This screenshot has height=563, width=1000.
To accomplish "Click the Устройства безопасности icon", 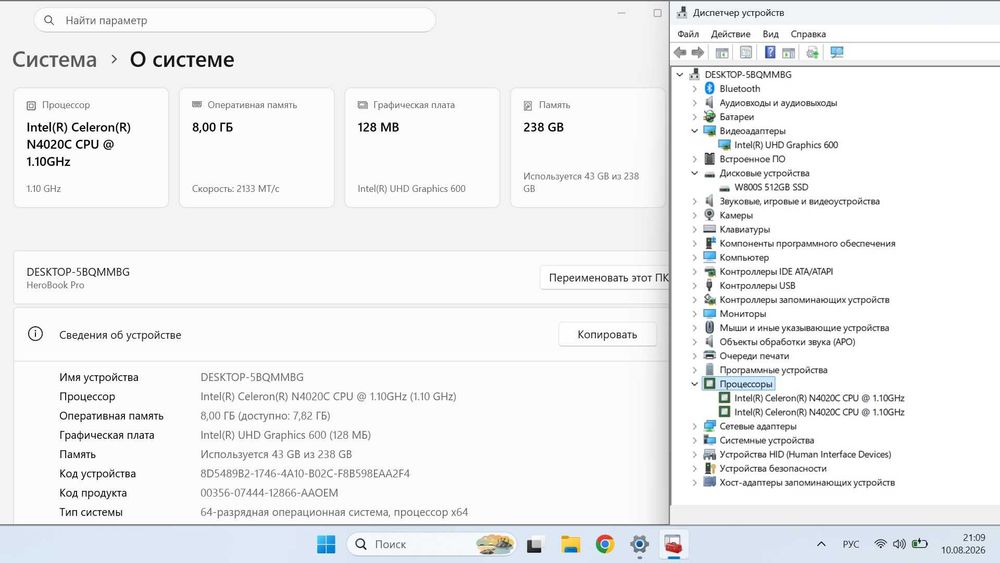I will pos(709,468).
